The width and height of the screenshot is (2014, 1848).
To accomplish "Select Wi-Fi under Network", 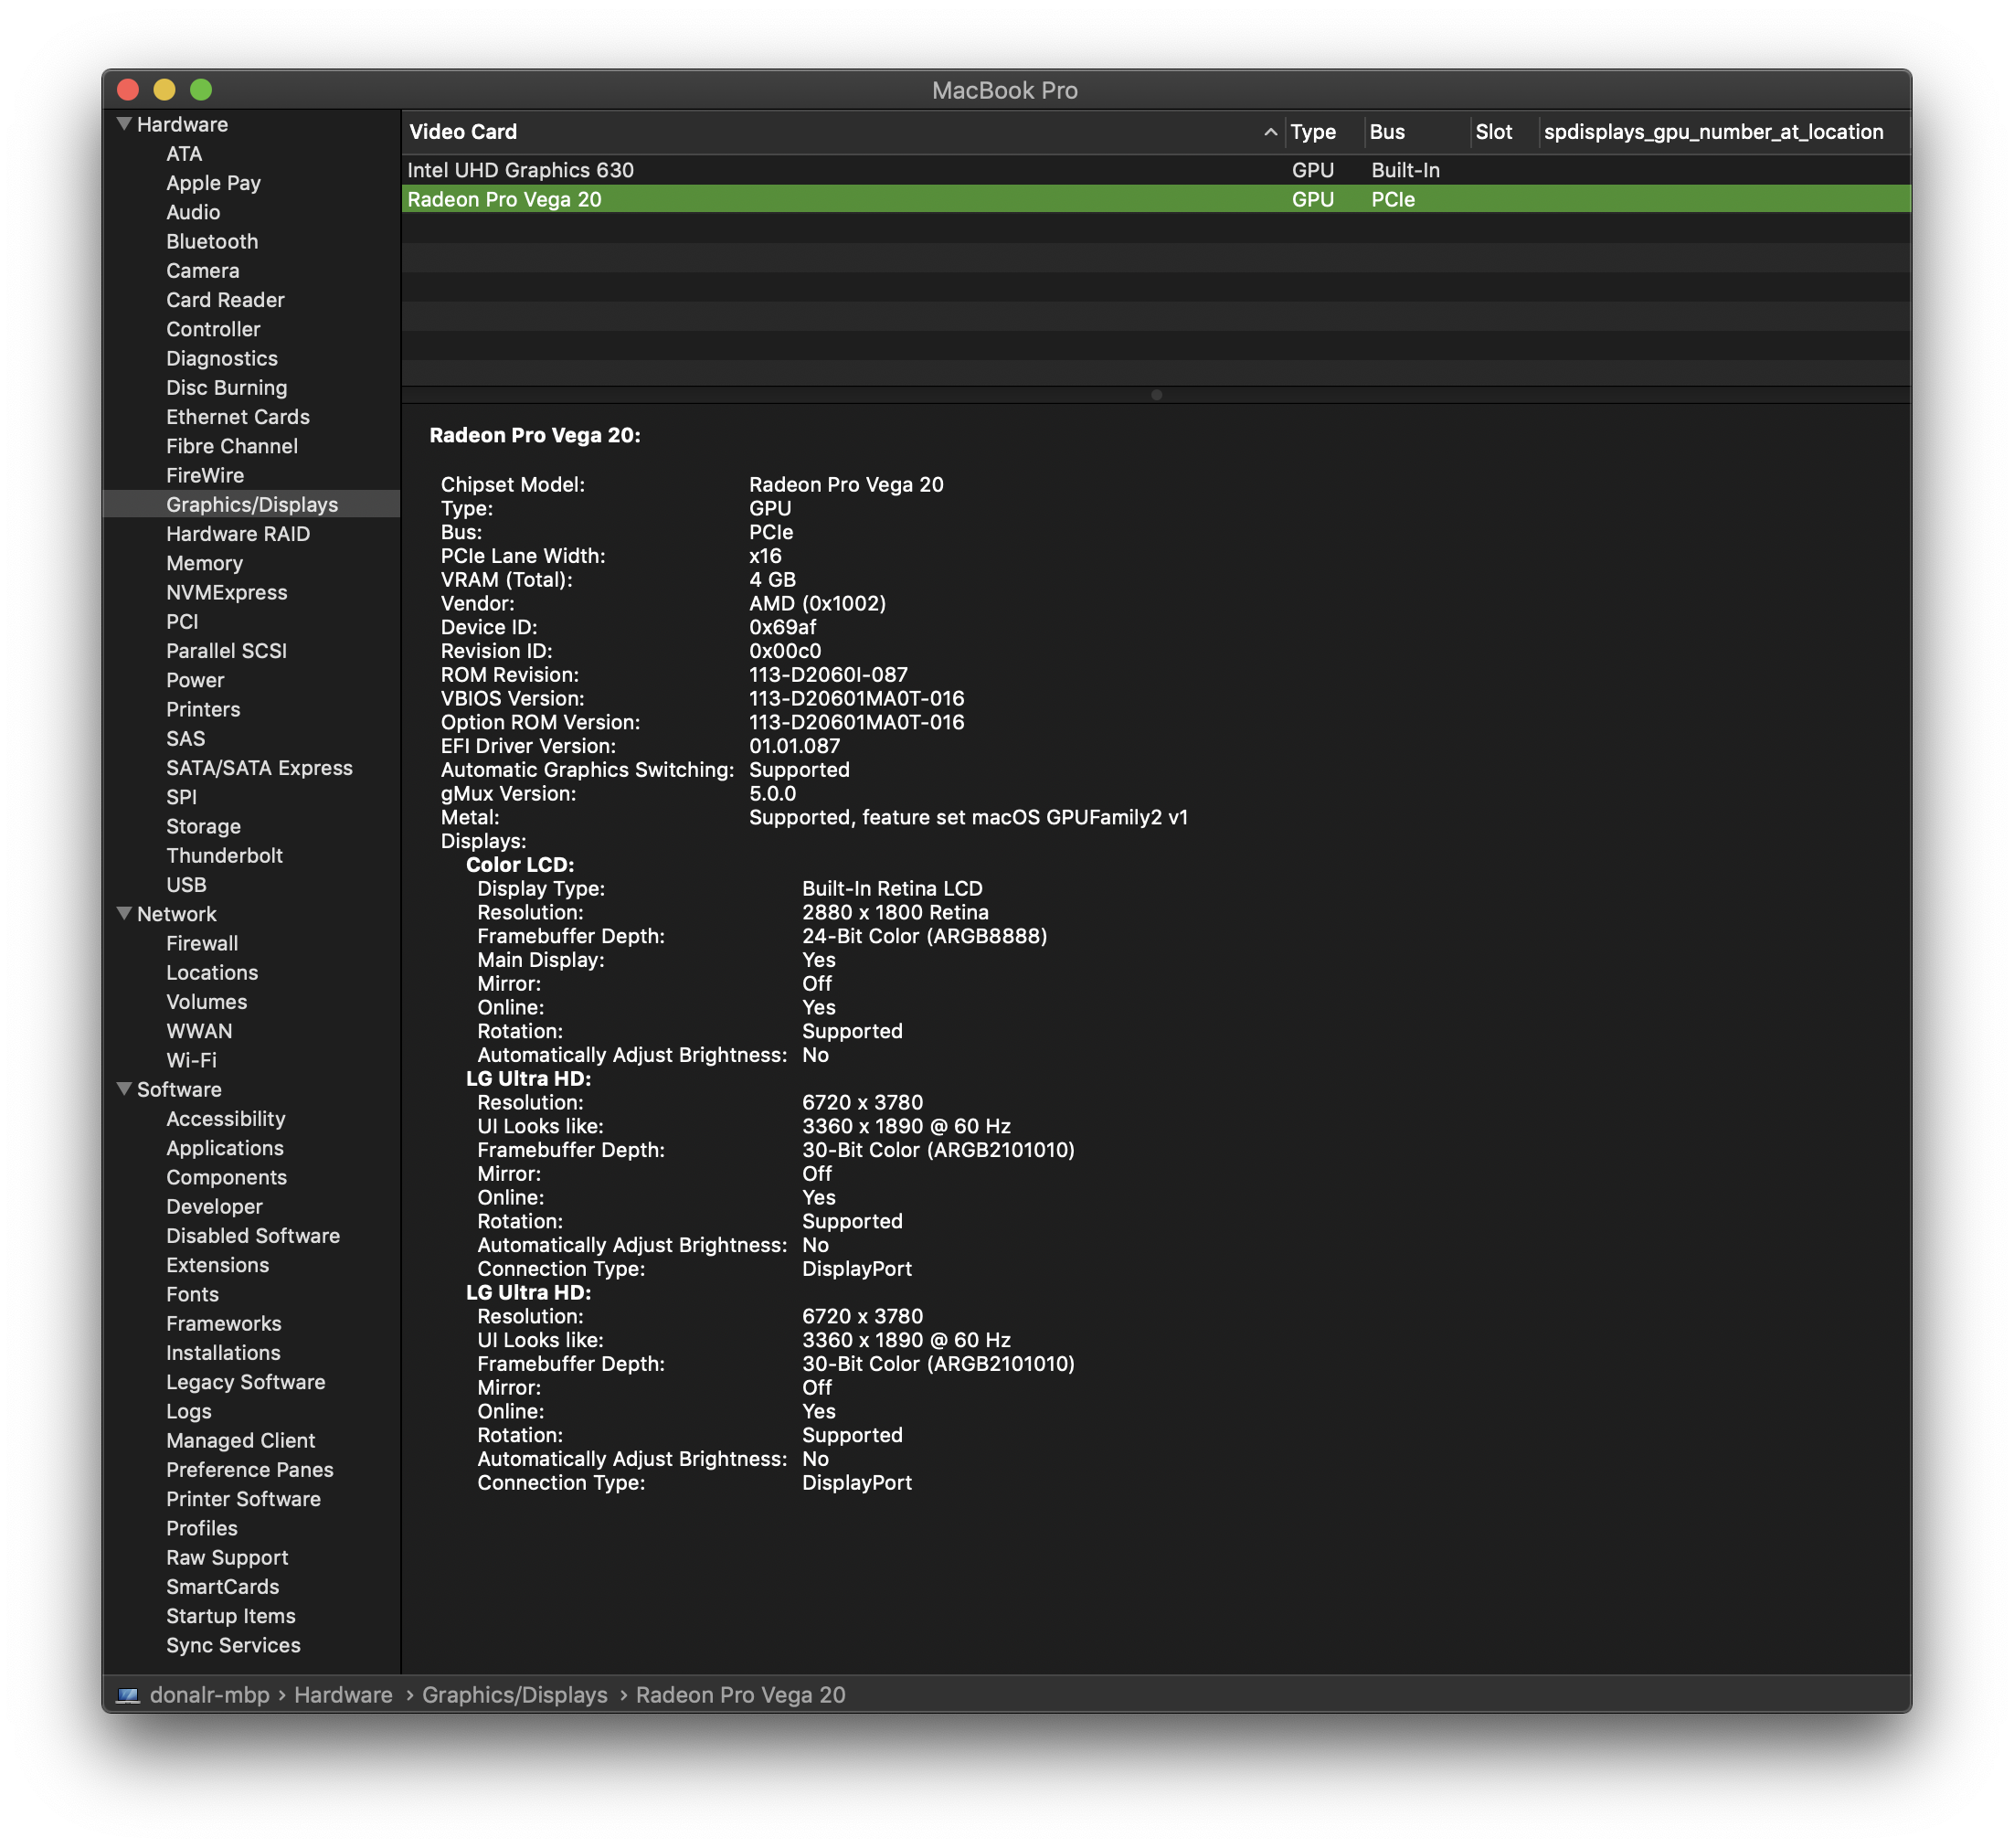I will pyautogui.click(x=191, y=1060).
